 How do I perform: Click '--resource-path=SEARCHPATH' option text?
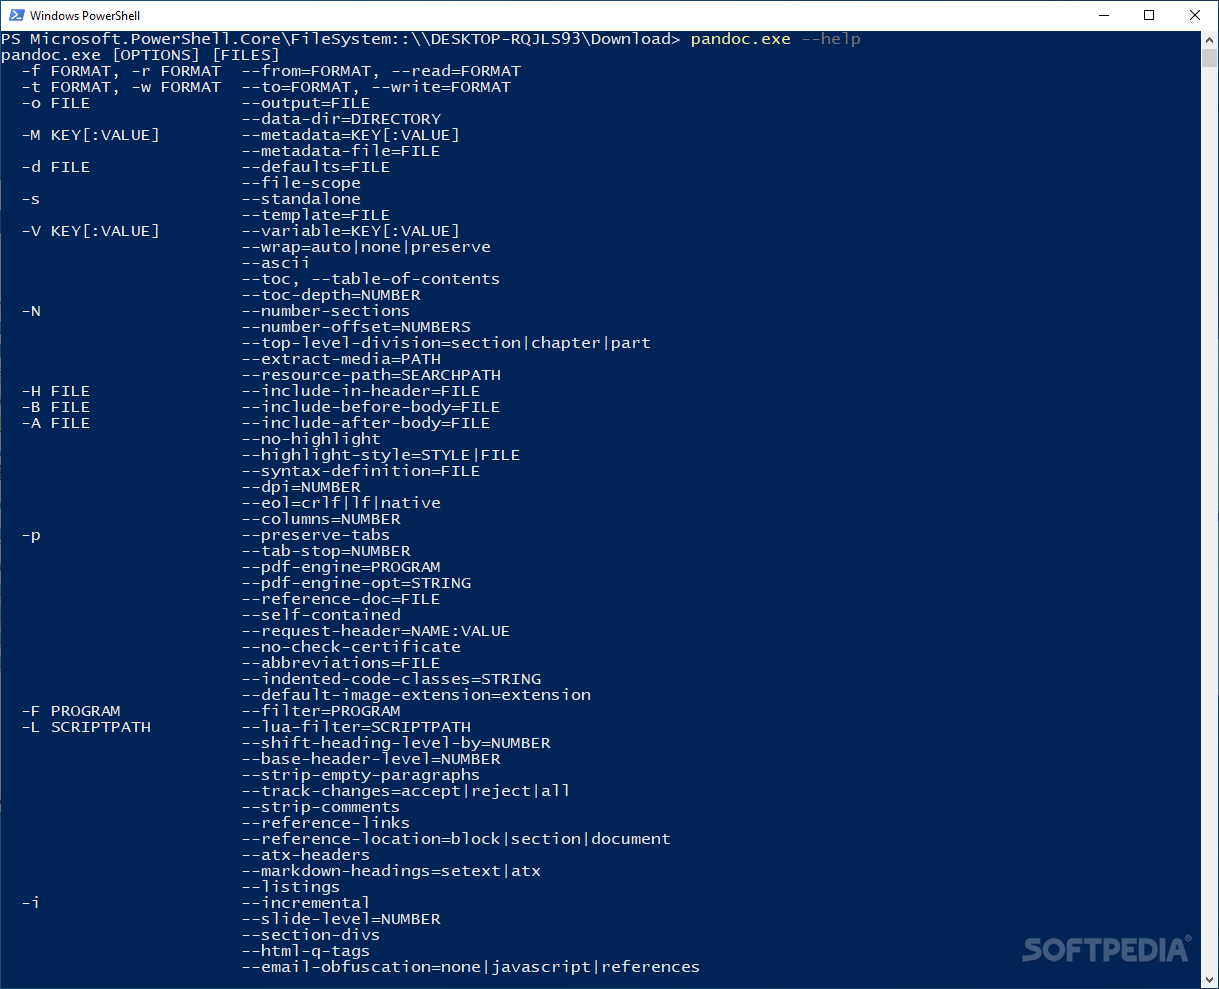click(x=371, y=375)
